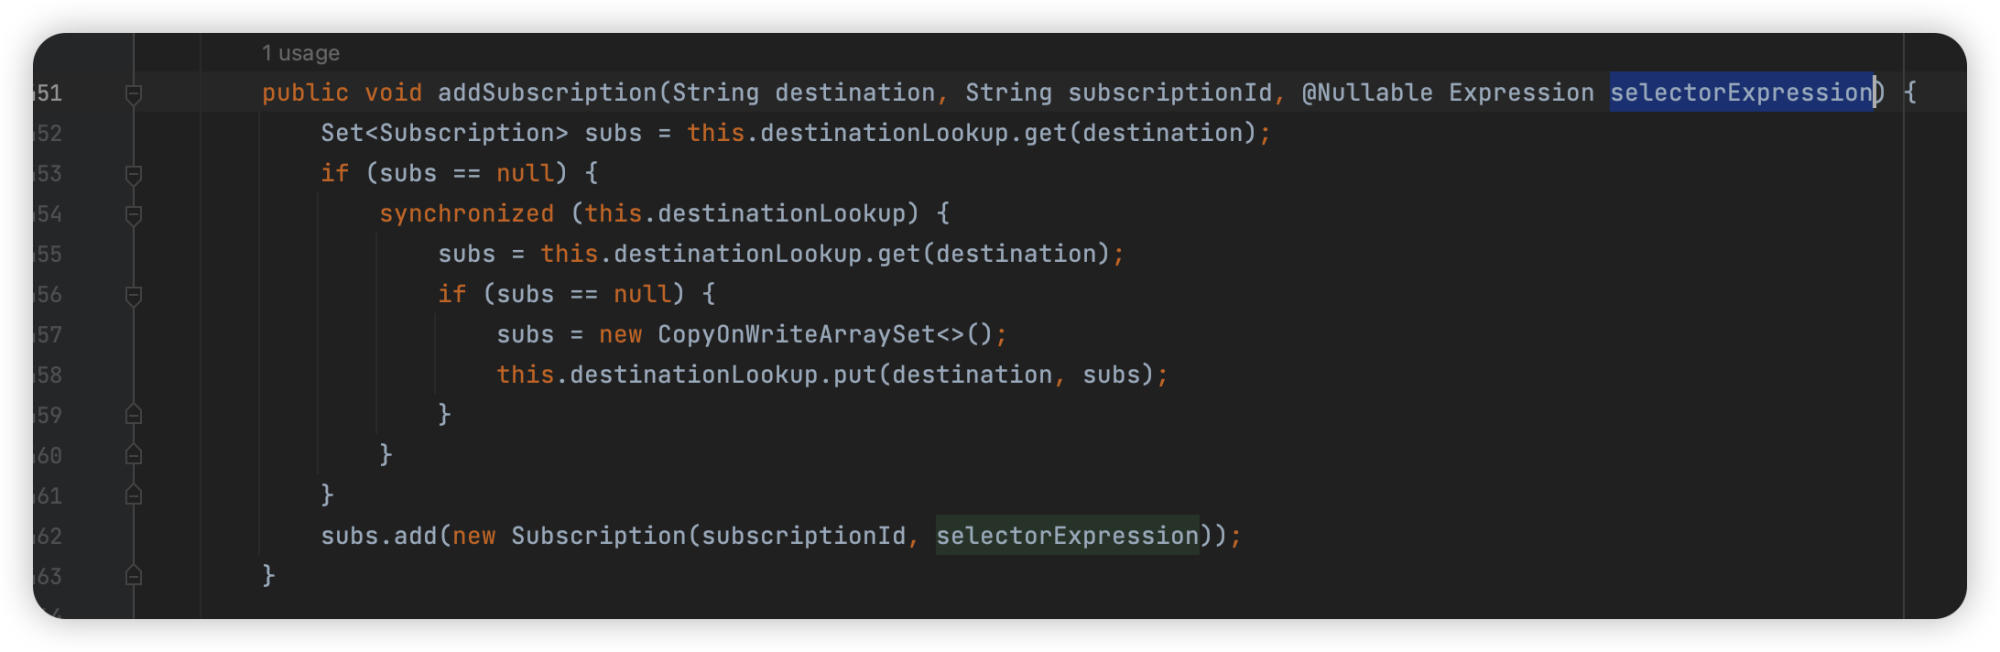Click the fold end marker on line 59
Screen dimensions: 2000x652
click(133, 415)
